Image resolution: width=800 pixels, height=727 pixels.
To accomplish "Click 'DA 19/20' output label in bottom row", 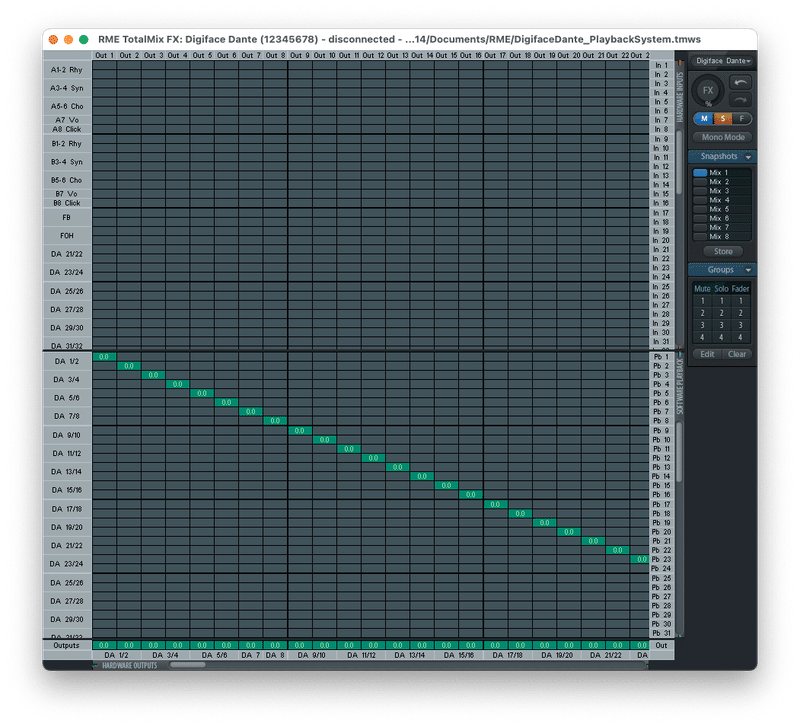I will [557, 655].
